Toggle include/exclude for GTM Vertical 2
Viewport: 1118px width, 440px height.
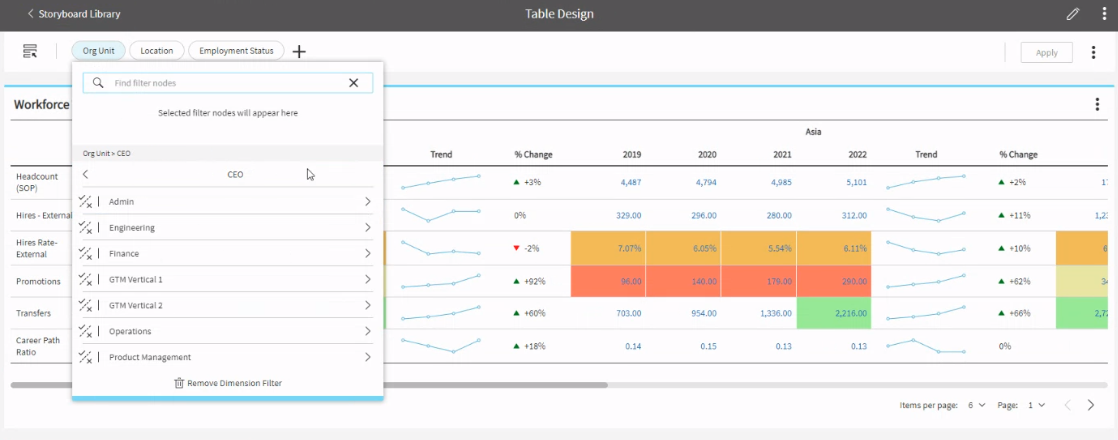coord(86,305)
